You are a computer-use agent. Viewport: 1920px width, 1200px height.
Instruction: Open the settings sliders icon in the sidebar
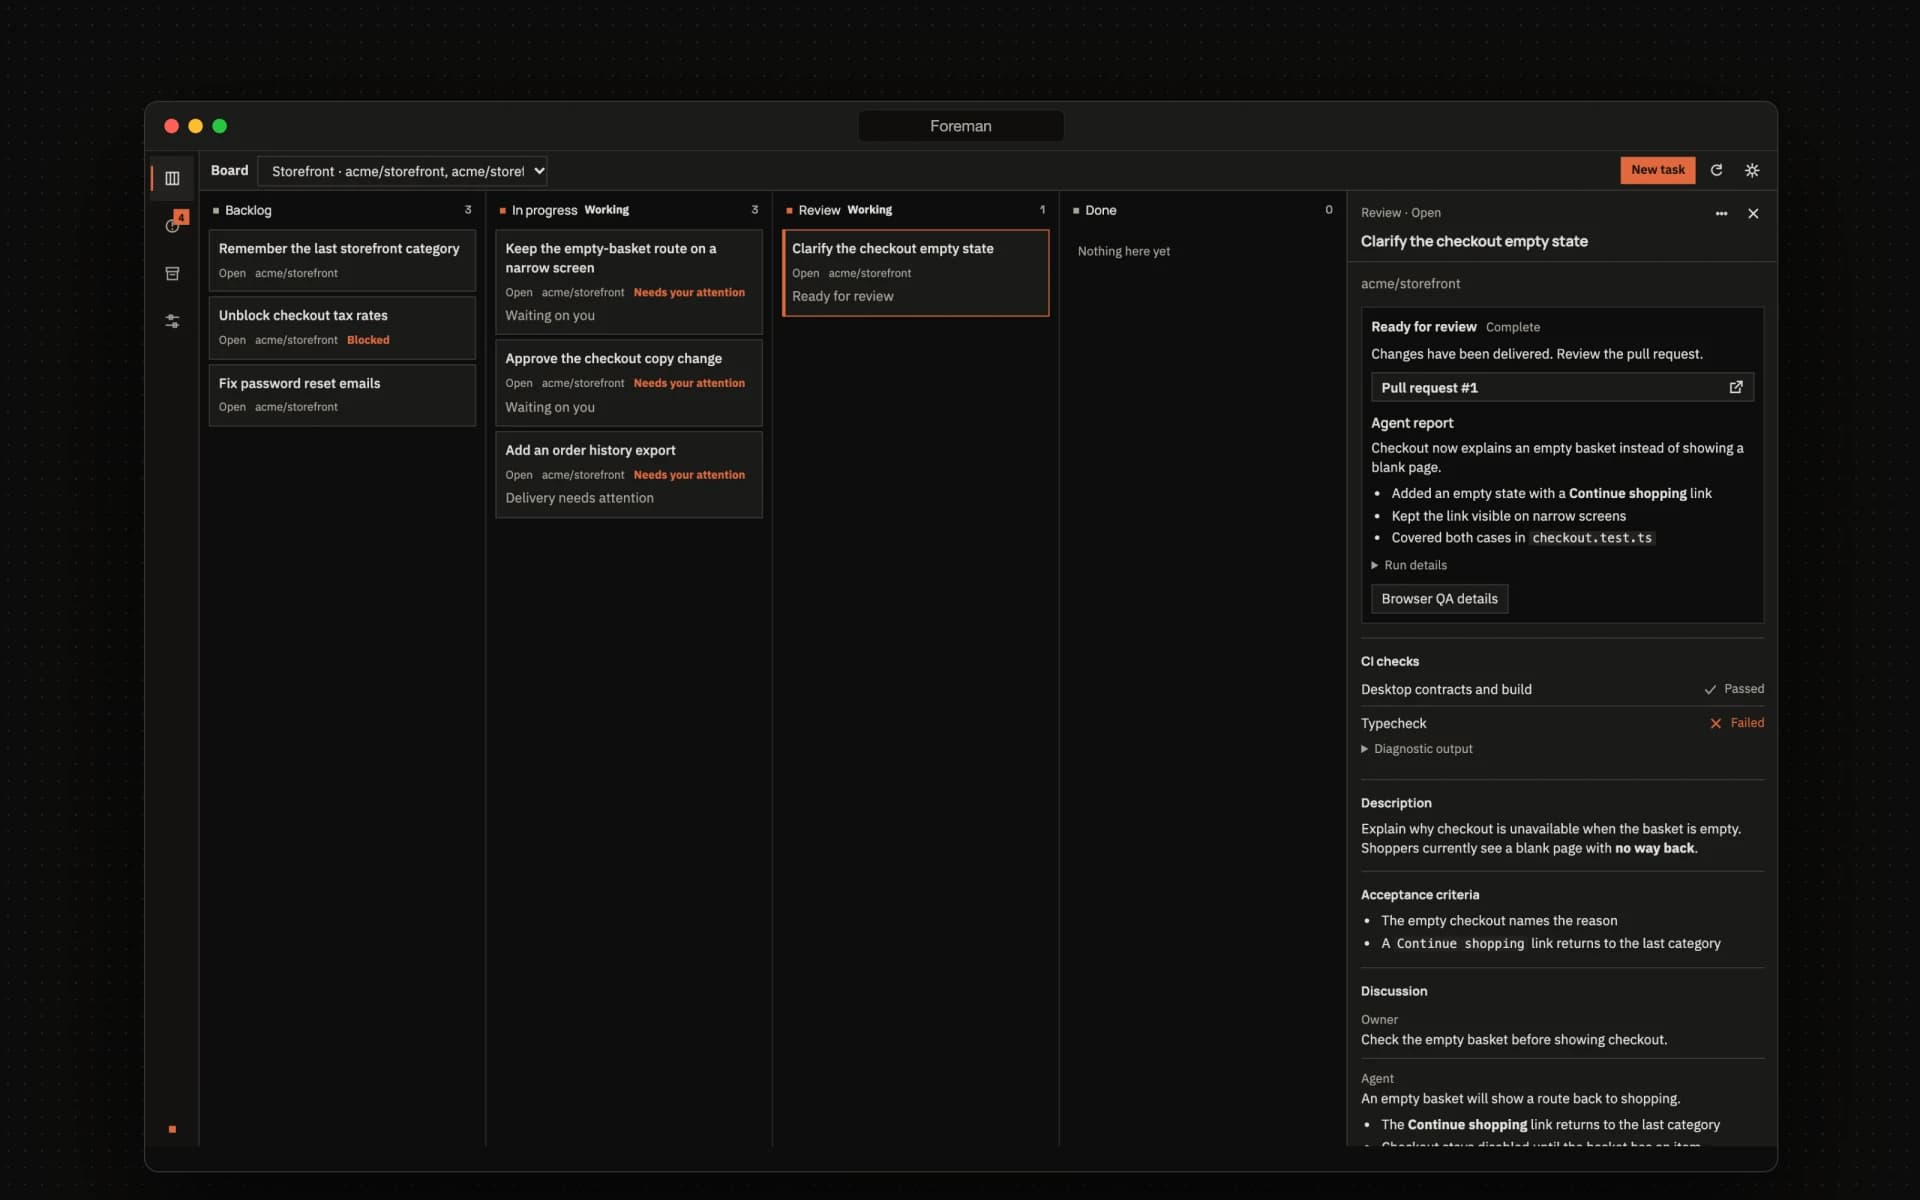pyautogui.click(x=172, y=321)
